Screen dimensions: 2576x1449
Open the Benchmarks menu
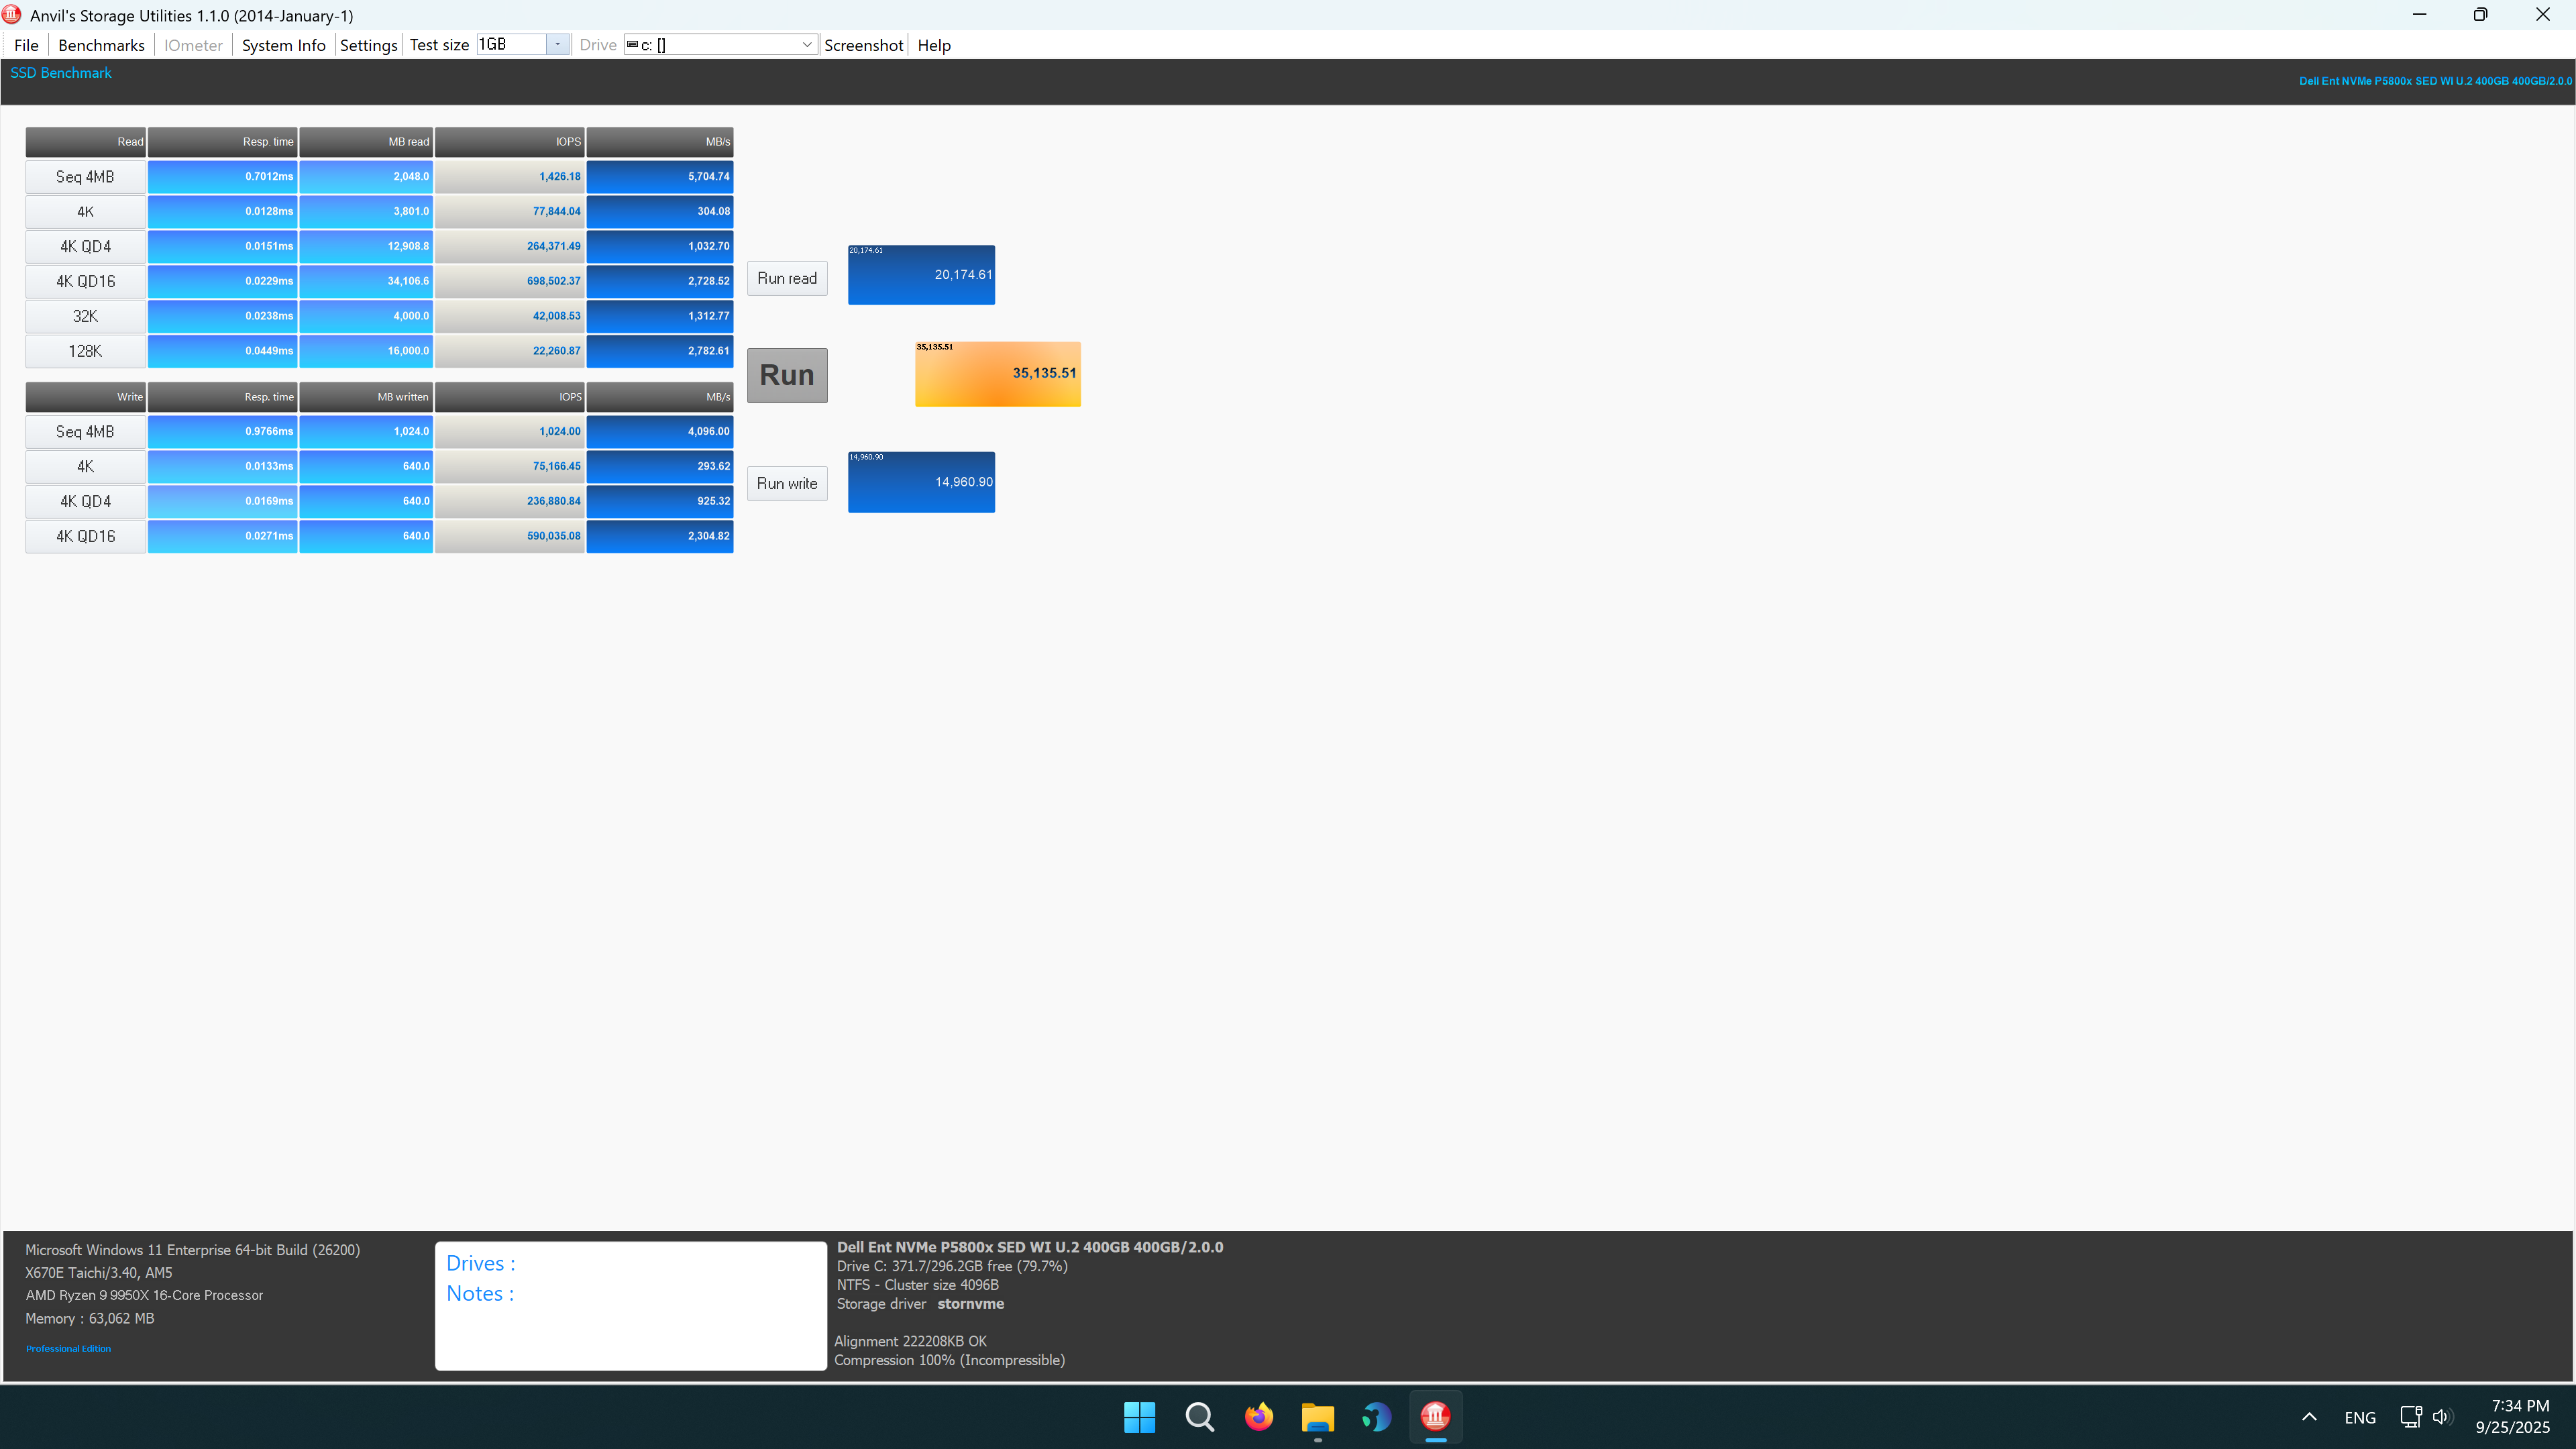coord(101,45)
